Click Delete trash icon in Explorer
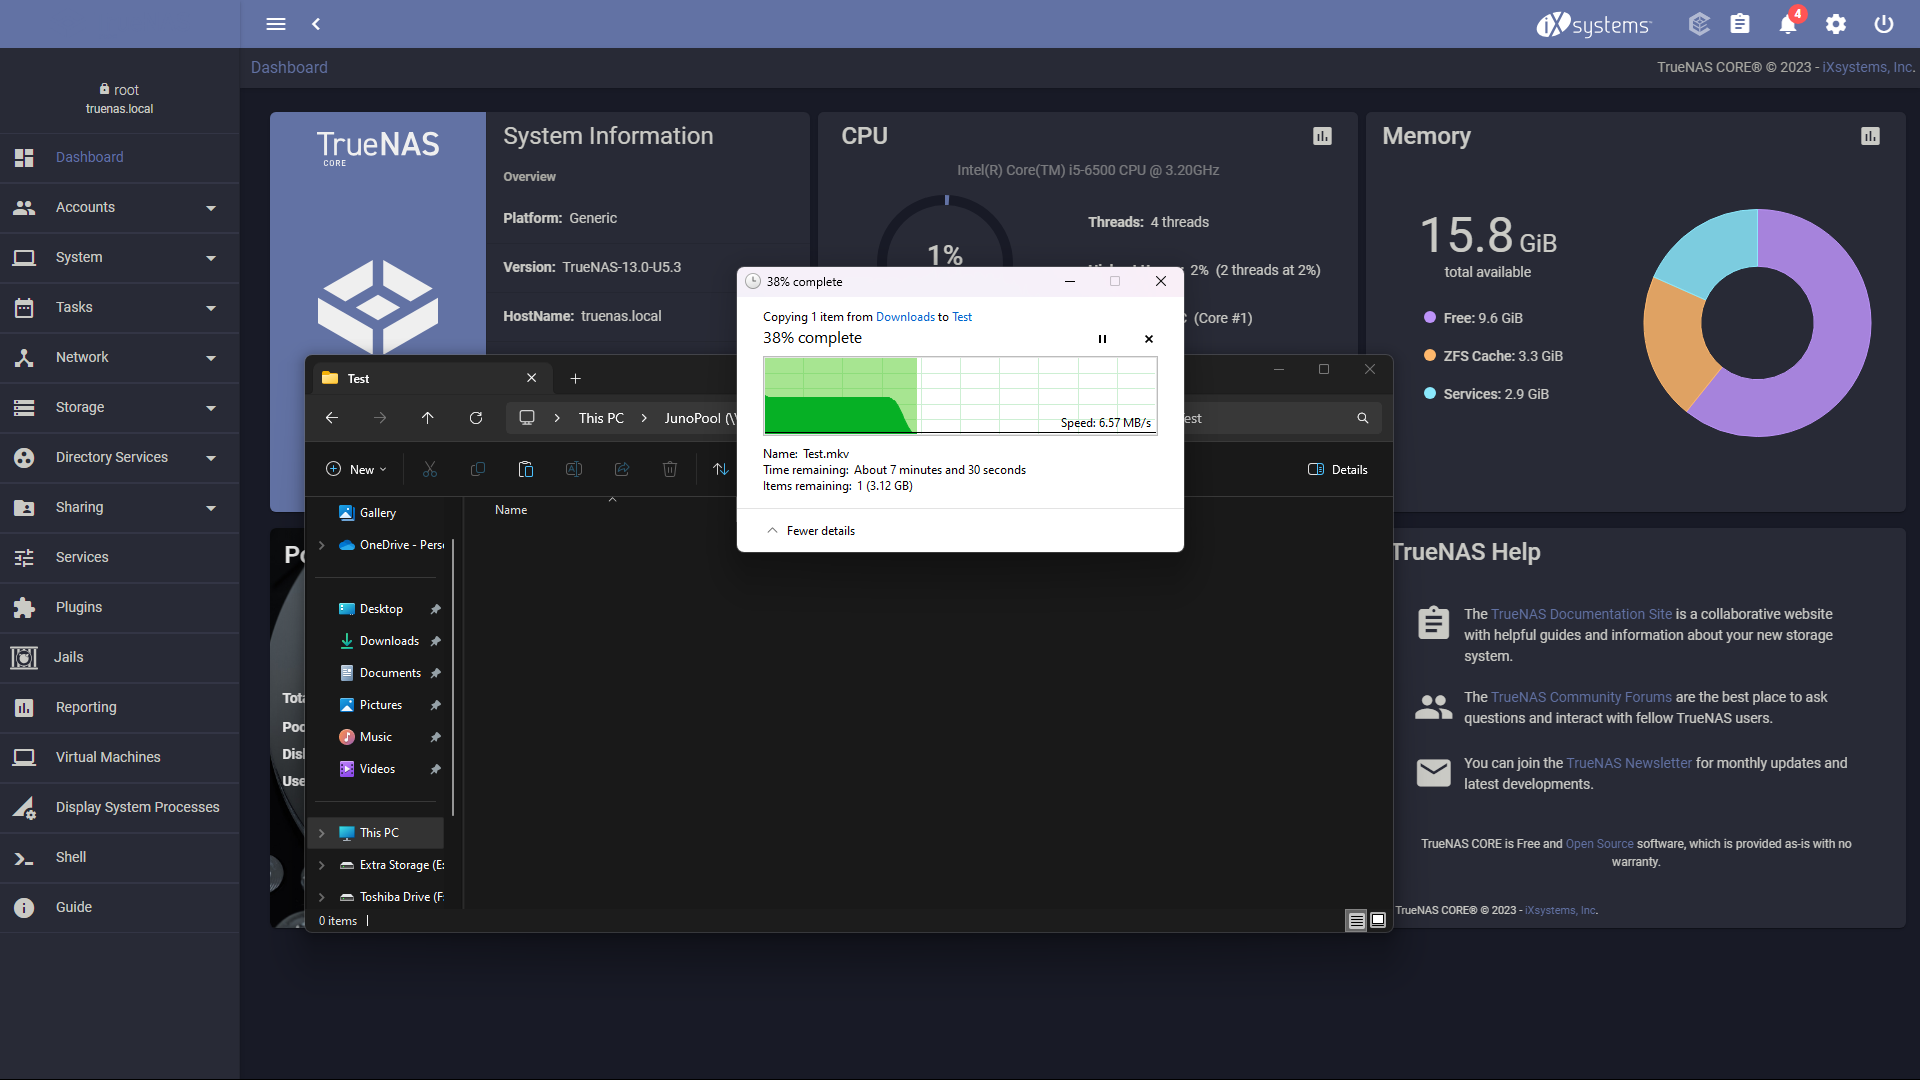This screenshot has width=1920, height=1080. click(x=670, y=469)
